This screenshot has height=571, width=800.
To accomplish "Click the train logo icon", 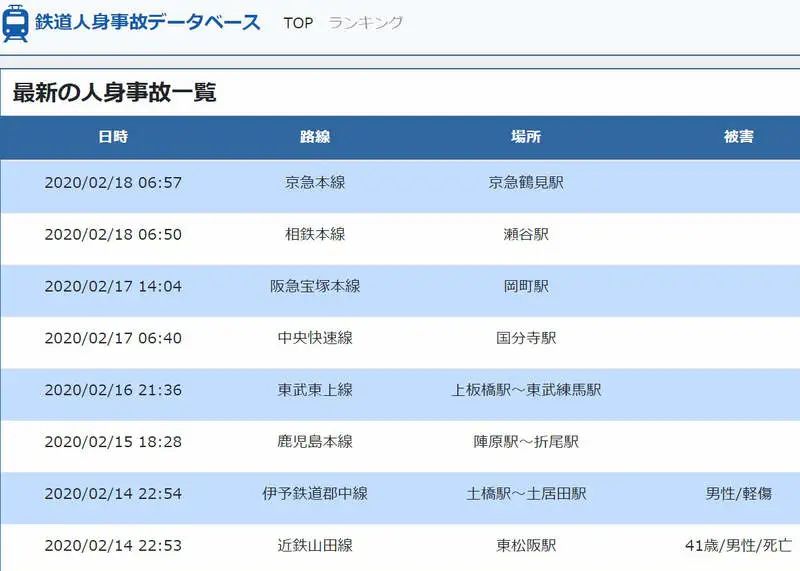I will pyautogui.click(x=15, y=23).
